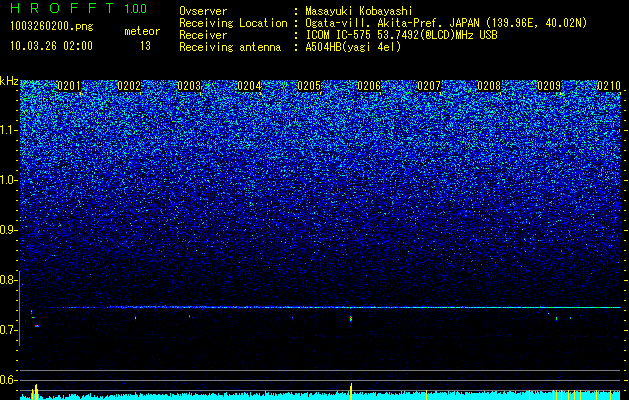Click the 0204 time marker
This screenshot has width=629, height=400.
click(249, 86)
